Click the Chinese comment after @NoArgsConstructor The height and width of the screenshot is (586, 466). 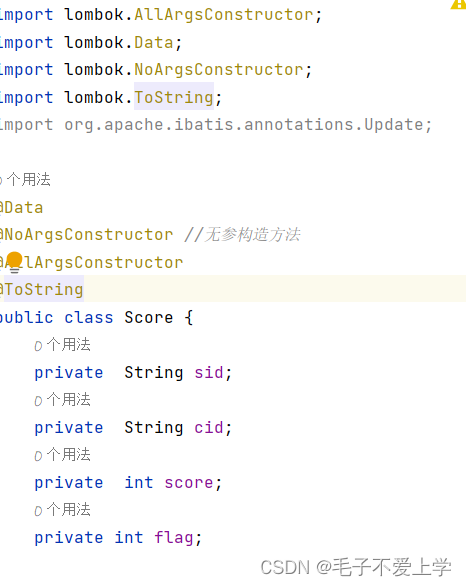tap(242, 235)
